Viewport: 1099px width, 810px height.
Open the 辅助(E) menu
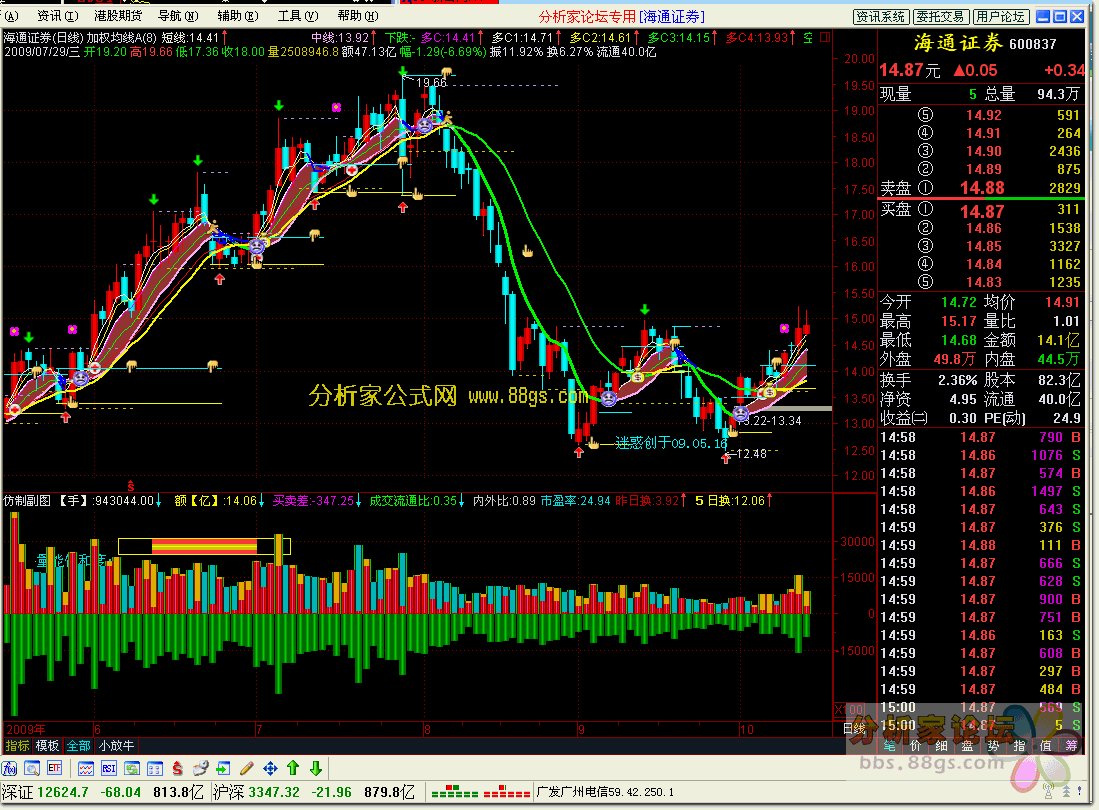pos(238,15)
